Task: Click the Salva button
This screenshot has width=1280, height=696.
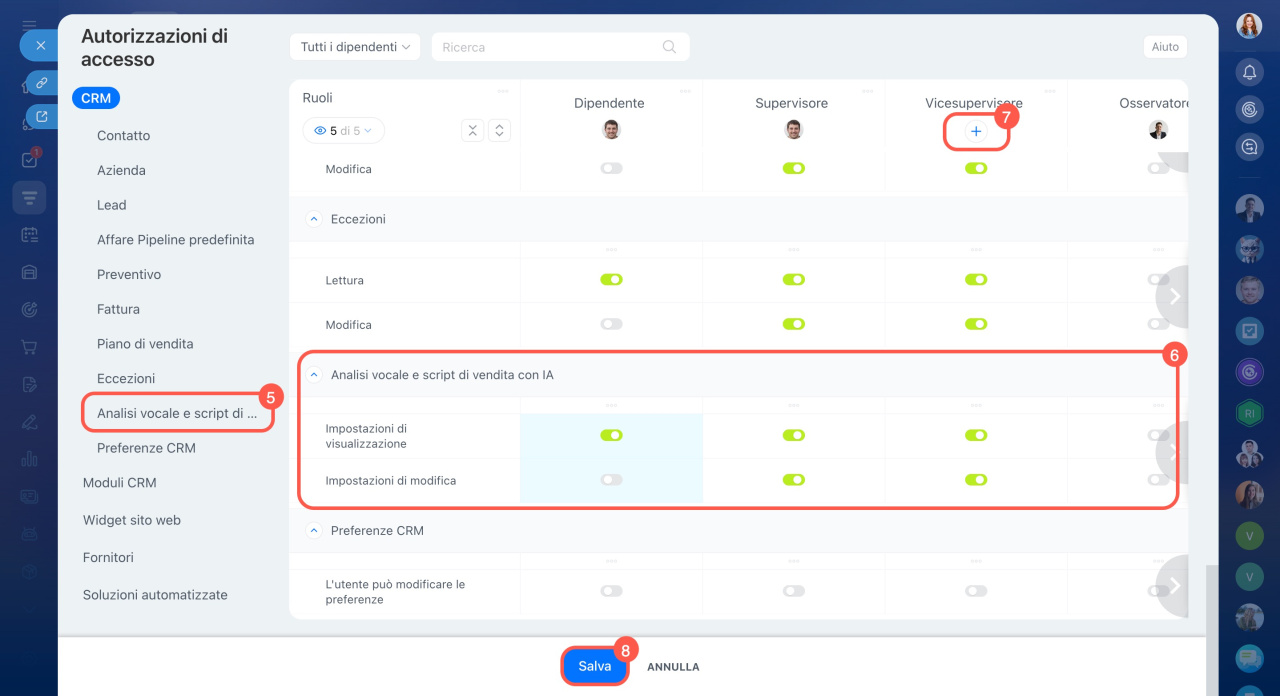Action: point(594,666)
